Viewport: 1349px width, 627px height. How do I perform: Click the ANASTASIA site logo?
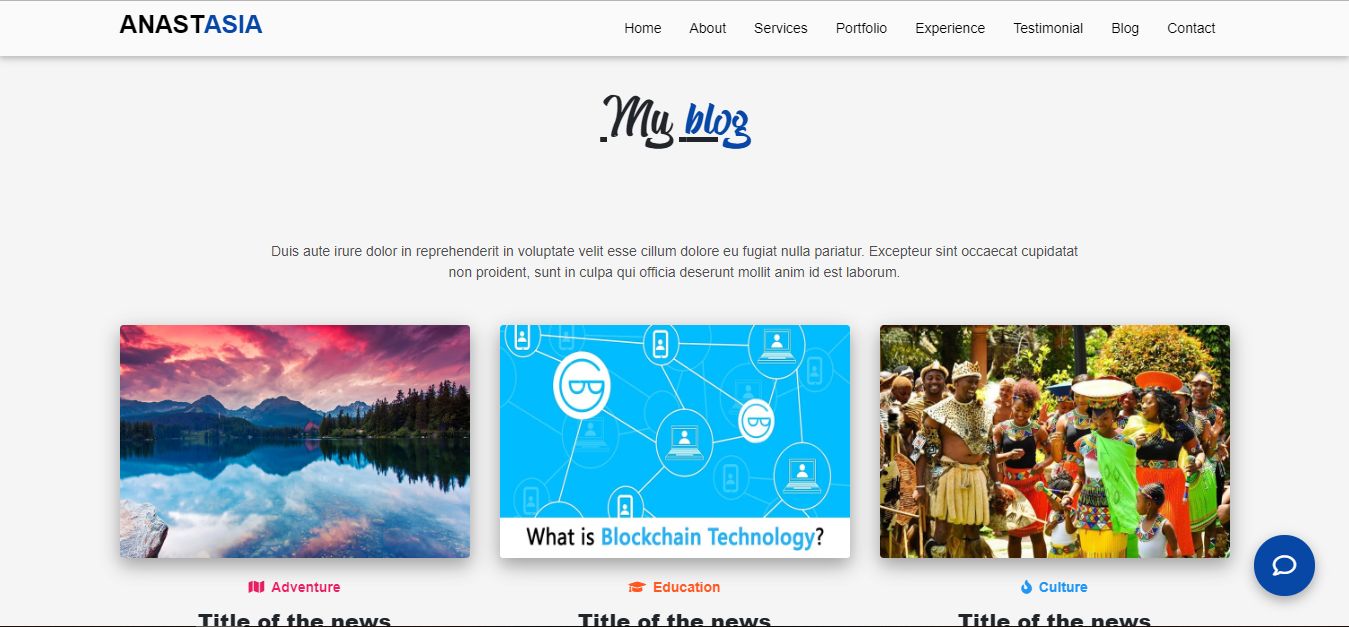click(191, 25)
